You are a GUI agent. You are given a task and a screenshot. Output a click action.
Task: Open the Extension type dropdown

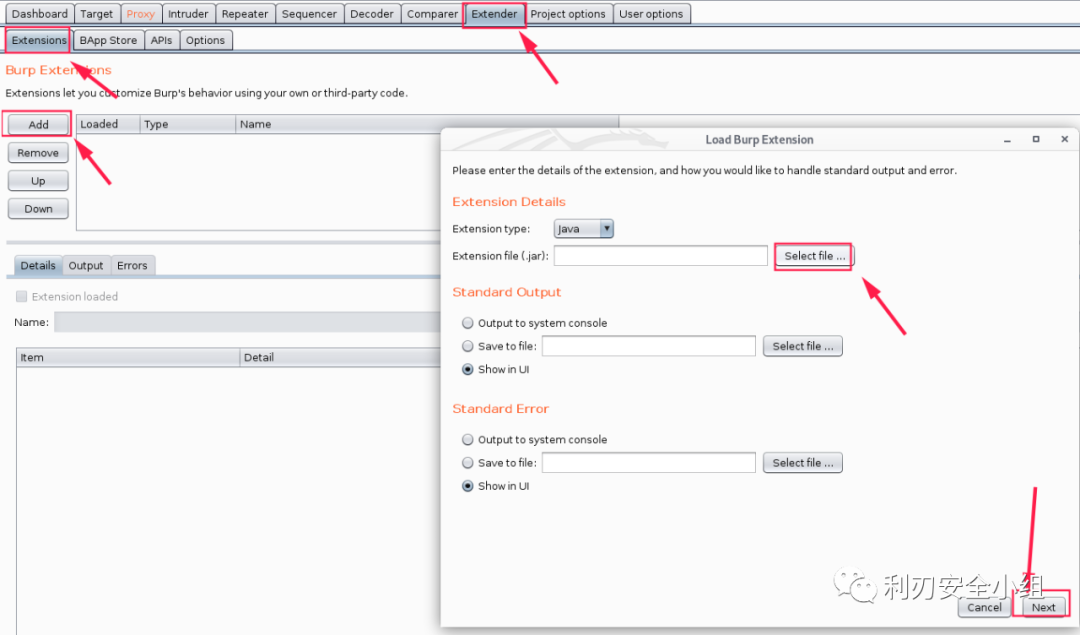(x=583, y=229)
